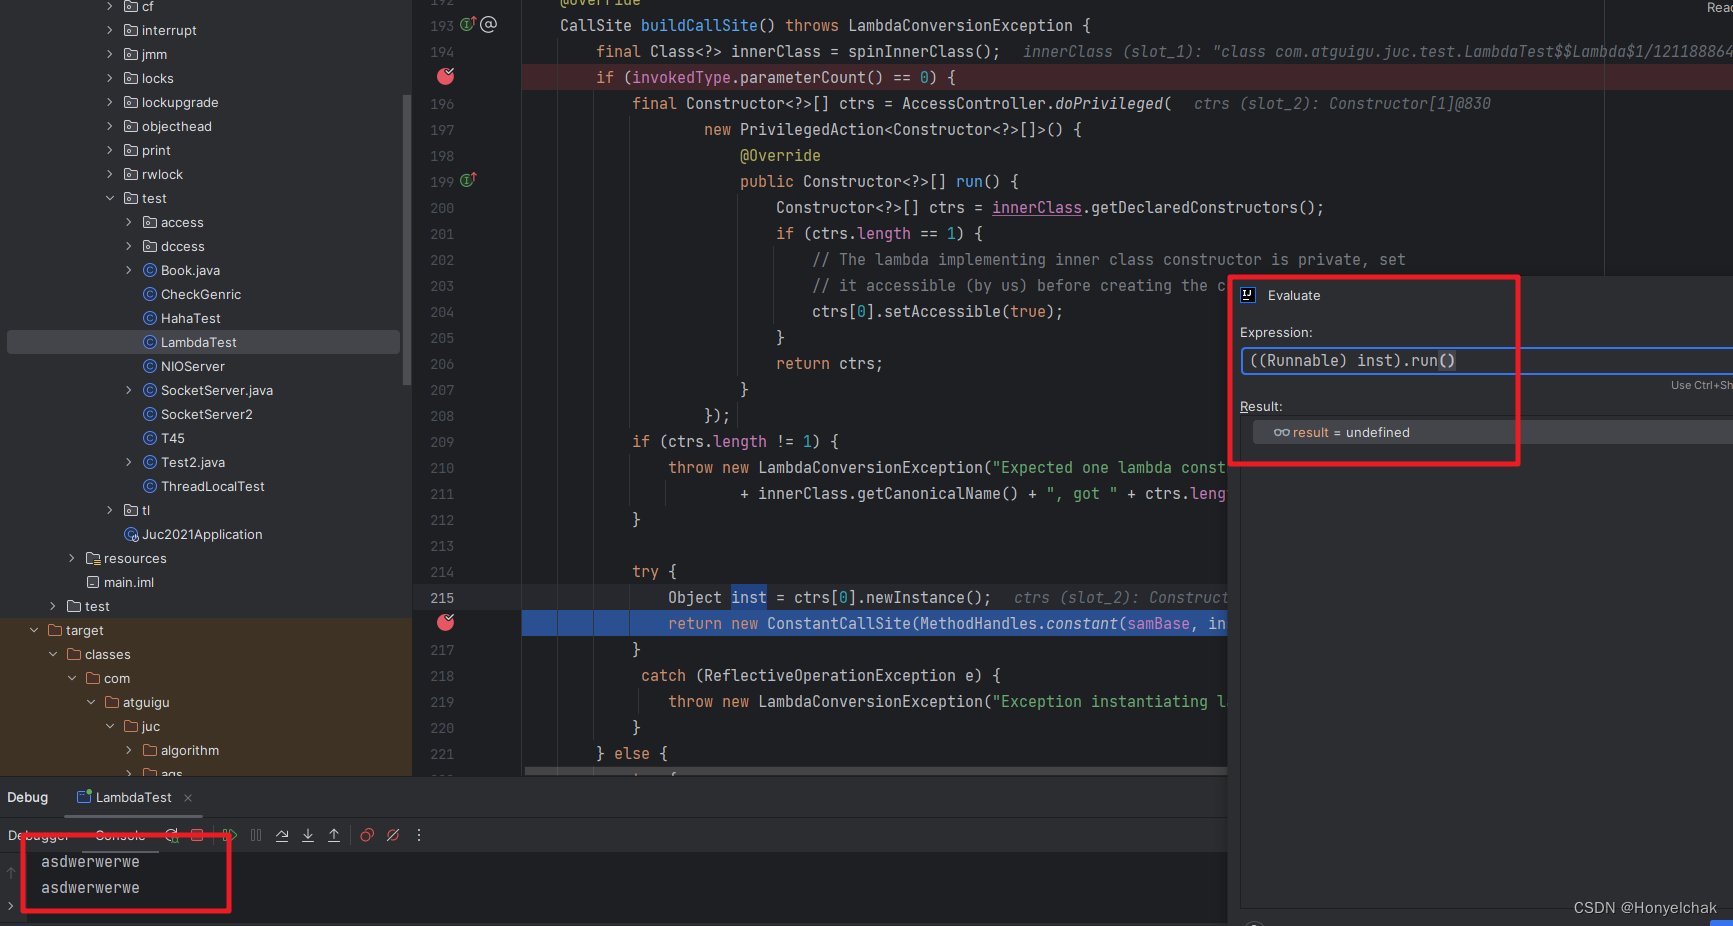Screen dimensions: 1733x926
Task: Click the result = undefined row
Action: point(1492,433)
